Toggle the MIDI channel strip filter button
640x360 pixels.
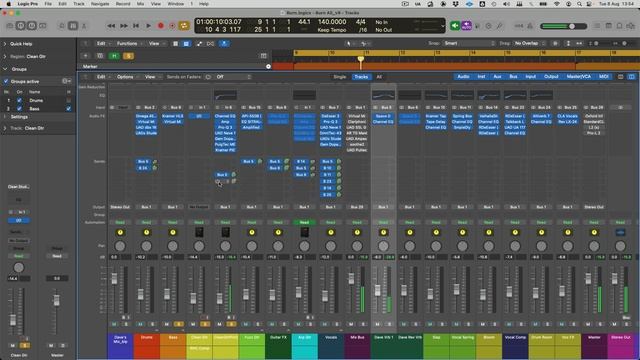point(603,77)
